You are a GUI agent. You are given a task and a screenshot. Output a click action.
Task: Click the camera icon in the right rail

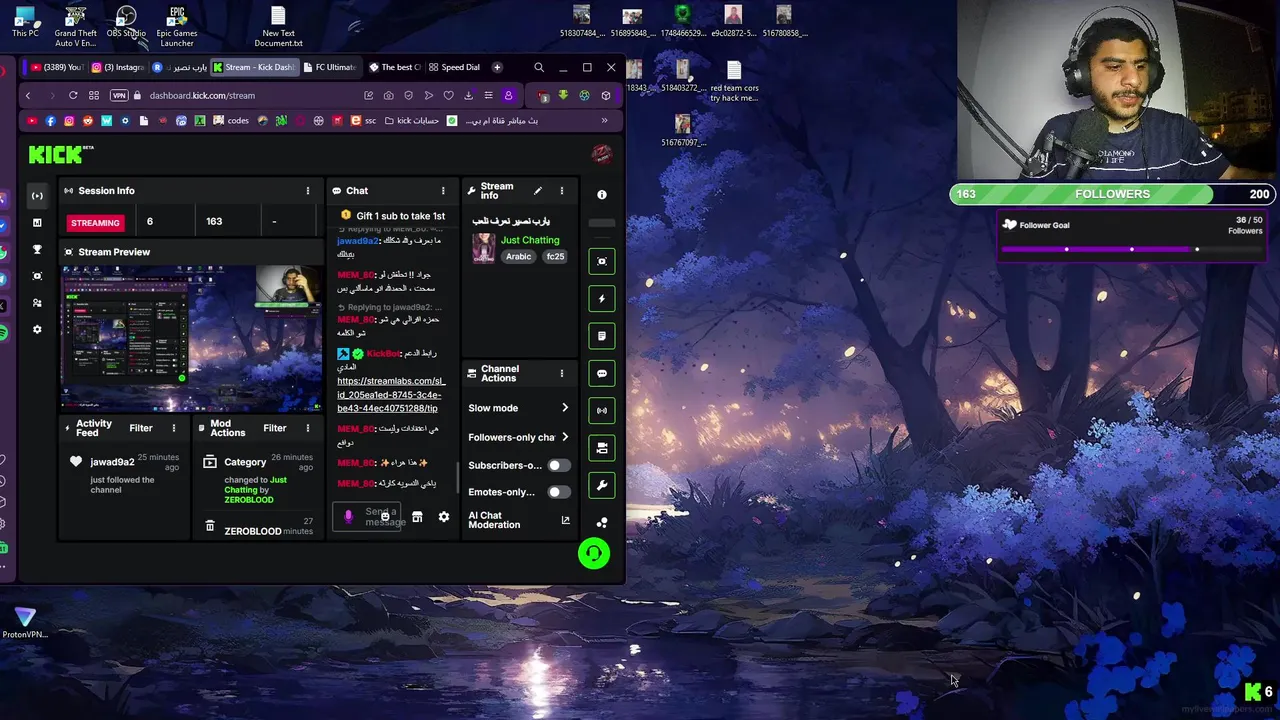[x=602, y=448]
